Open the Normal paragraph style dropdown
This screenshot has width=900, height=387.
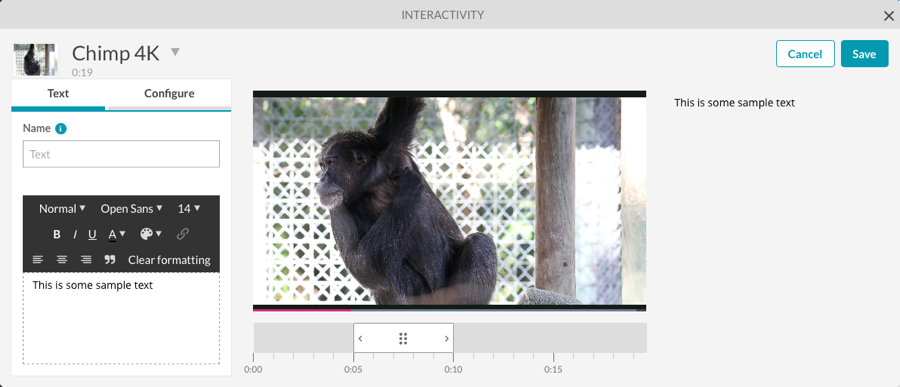[x=62, y=209]
